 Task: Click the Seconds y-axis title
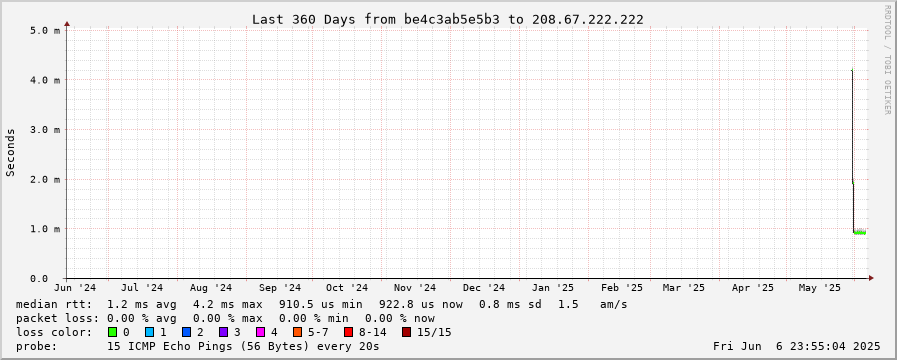point(10,152)
